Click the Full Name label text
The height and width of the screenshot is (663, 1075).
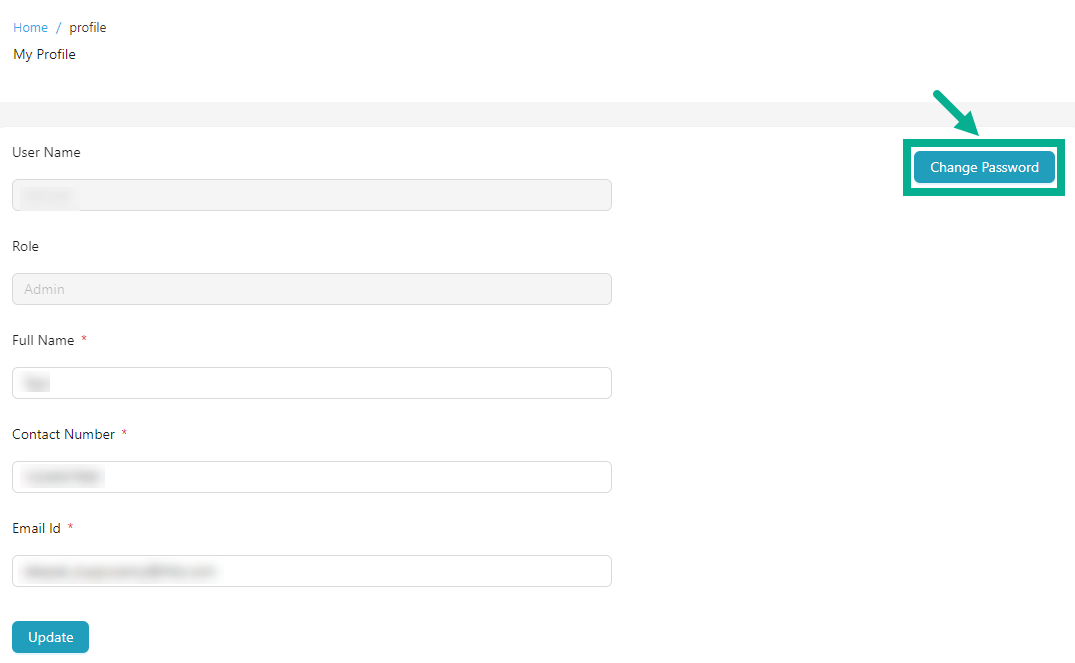point(42,340)
